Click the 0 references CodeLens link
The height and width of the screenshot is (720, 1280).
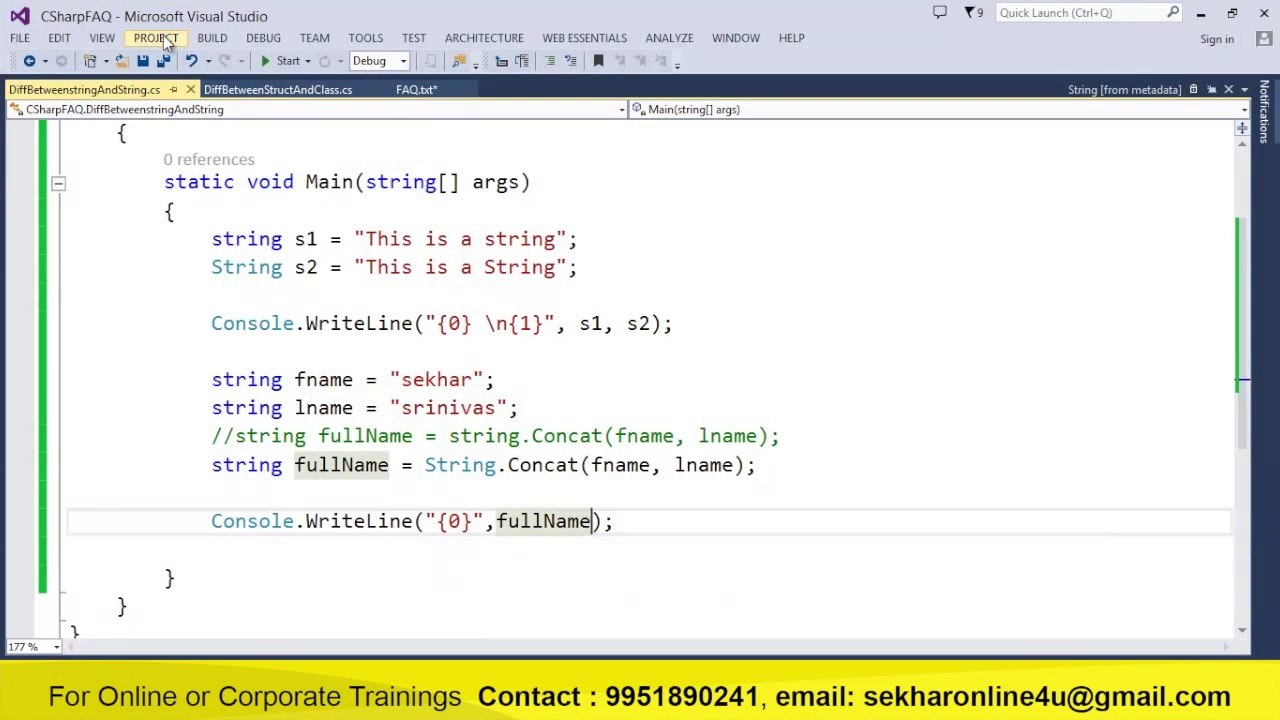(209, 160)
